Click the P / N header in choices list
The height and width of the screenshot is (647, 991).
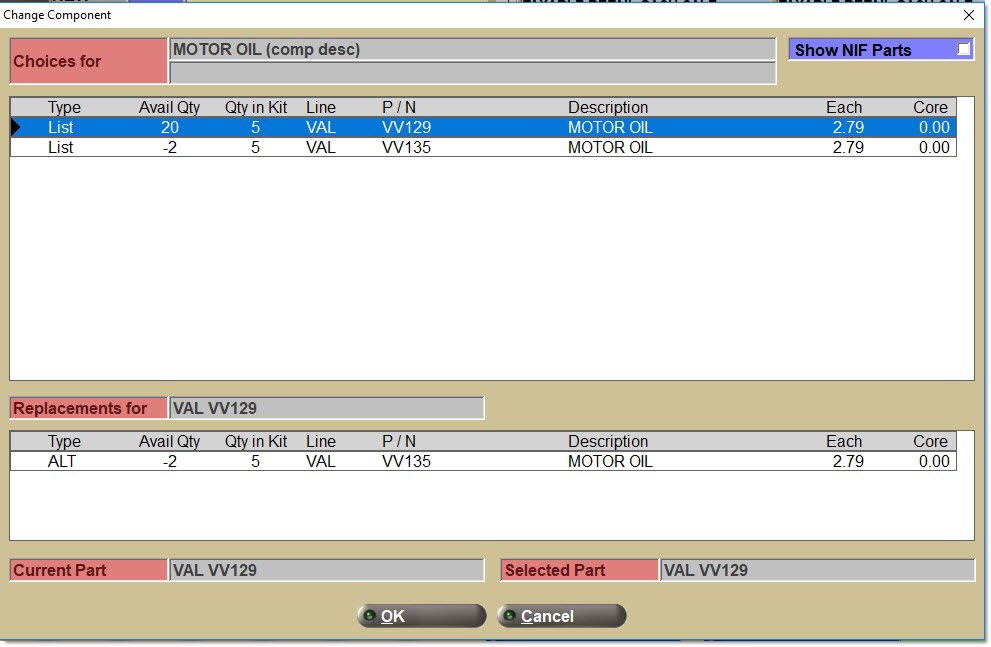click(x=401, y=108)
